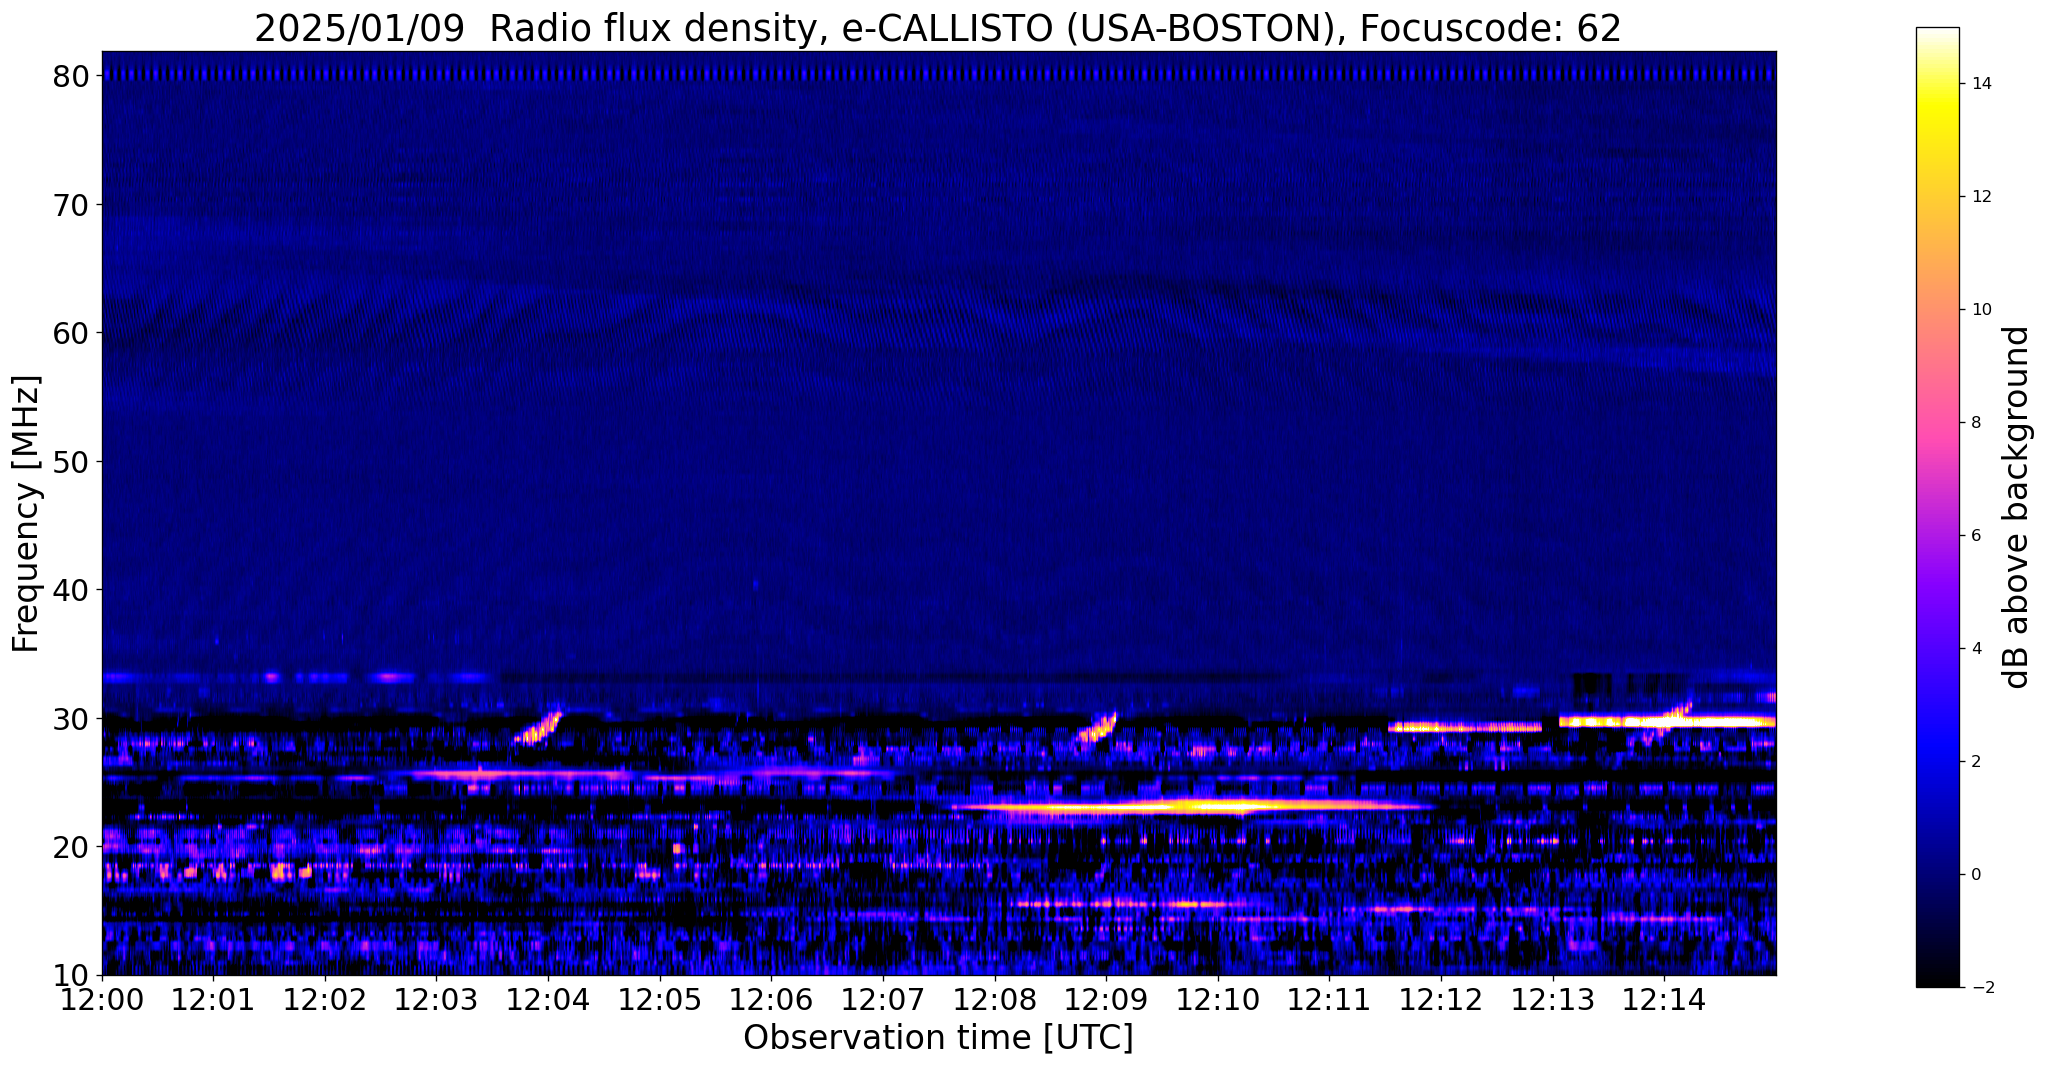2047x1067 pixels.
Task: Click the bright 29 MHz band near 12:12
Action: (1465, 727)
